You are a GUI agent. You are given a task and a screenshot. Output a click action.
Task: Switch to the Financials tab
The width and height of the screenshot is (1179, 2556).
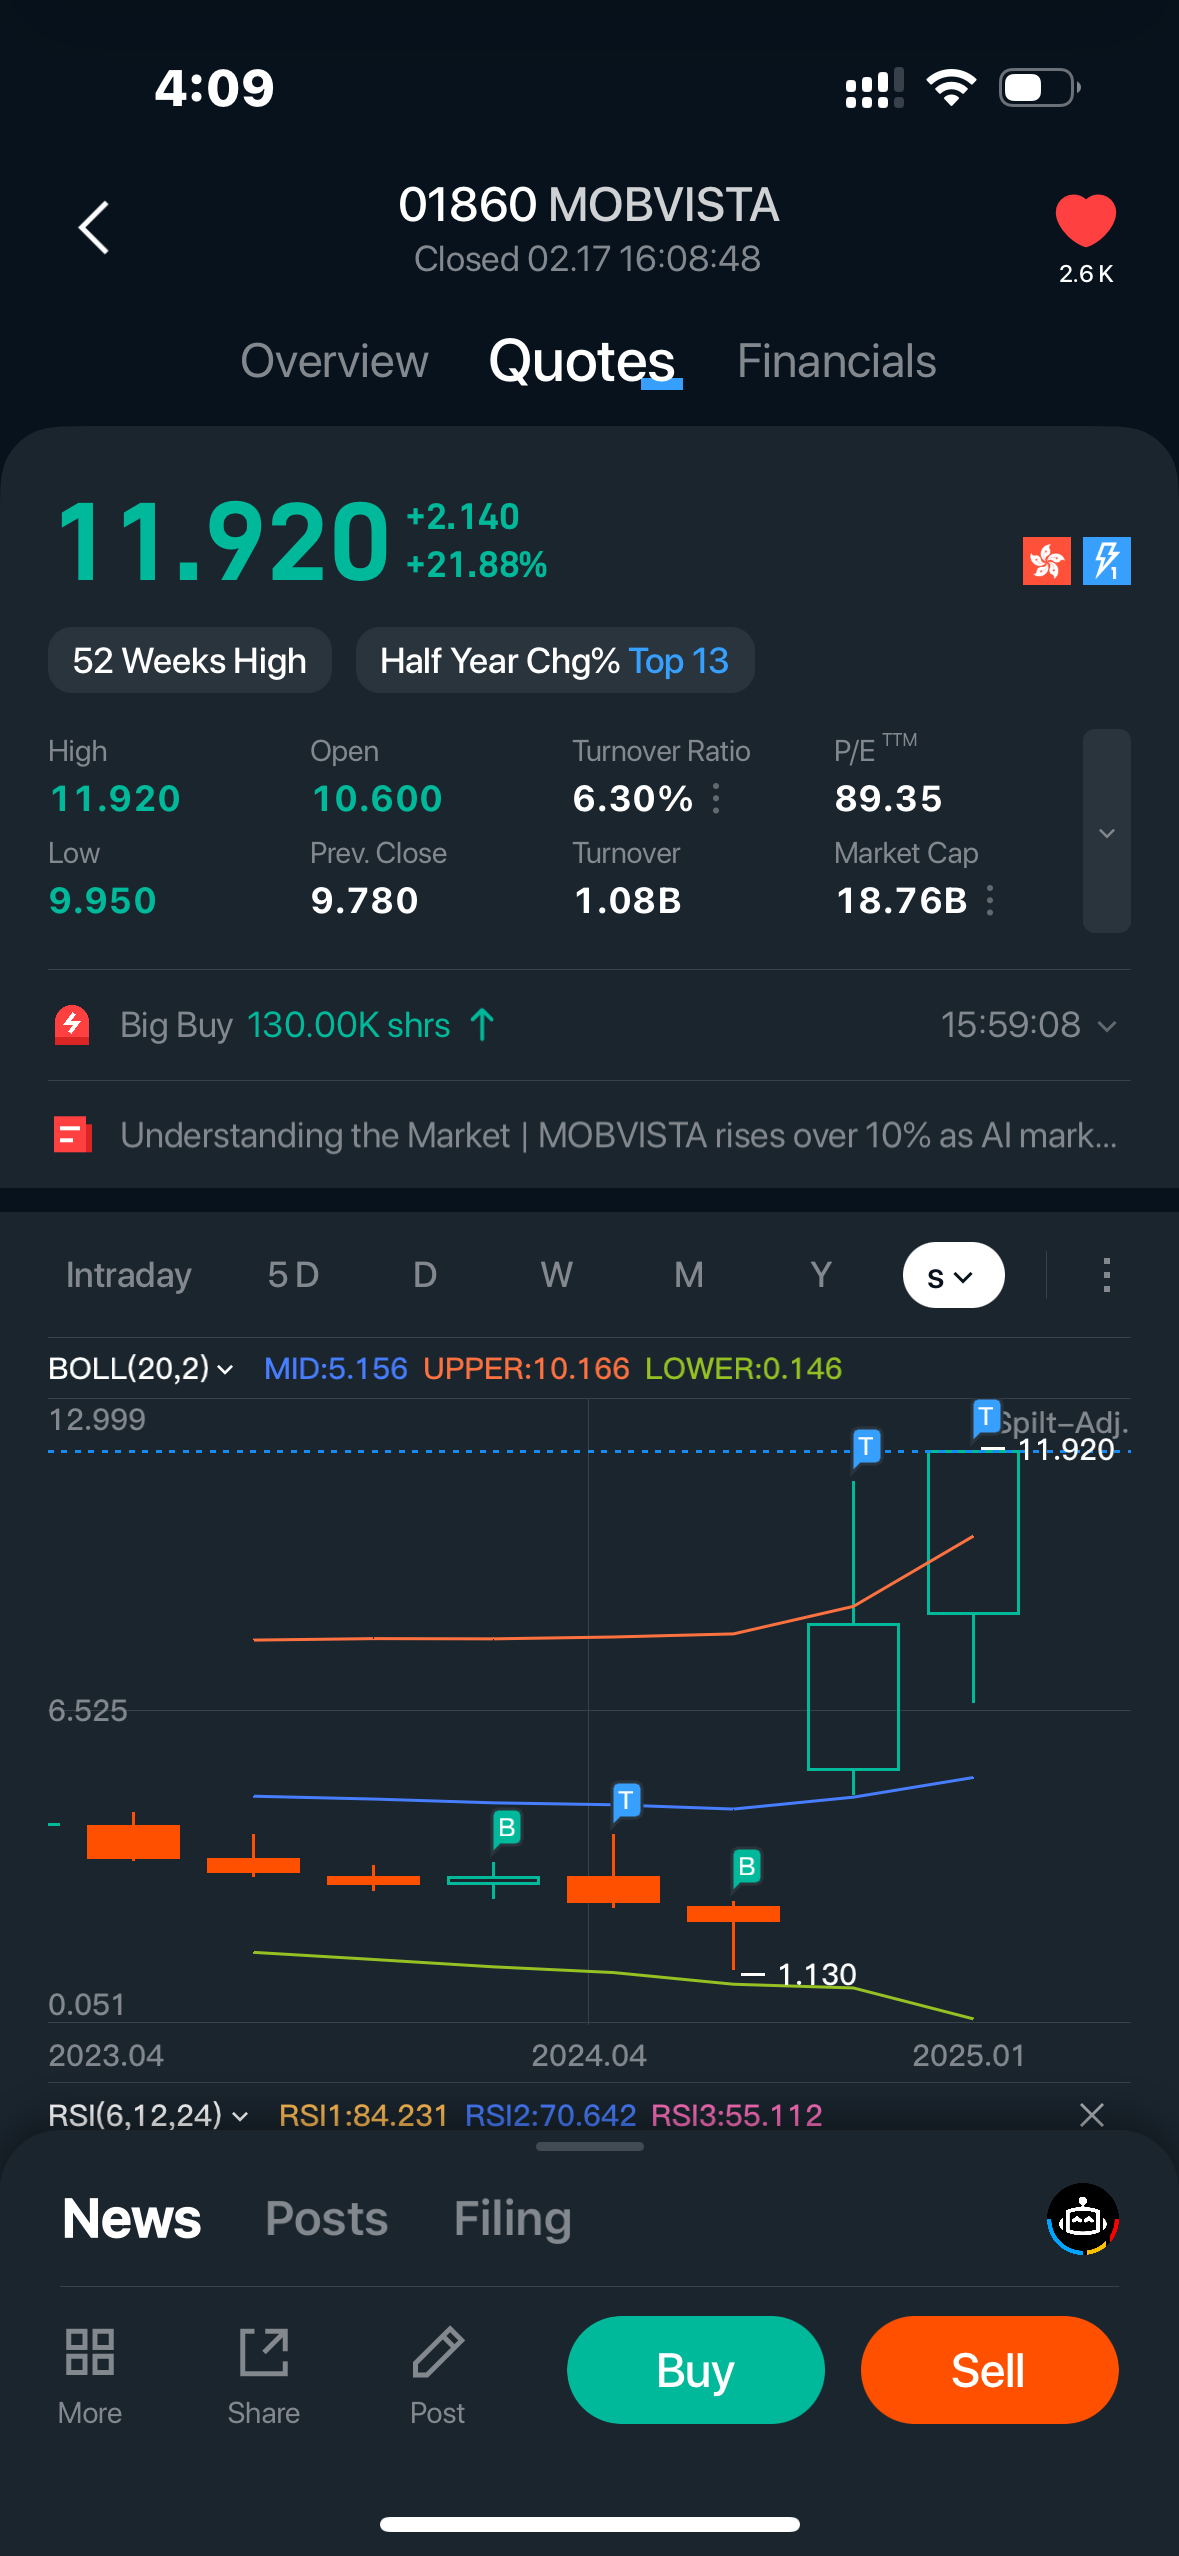836,361
